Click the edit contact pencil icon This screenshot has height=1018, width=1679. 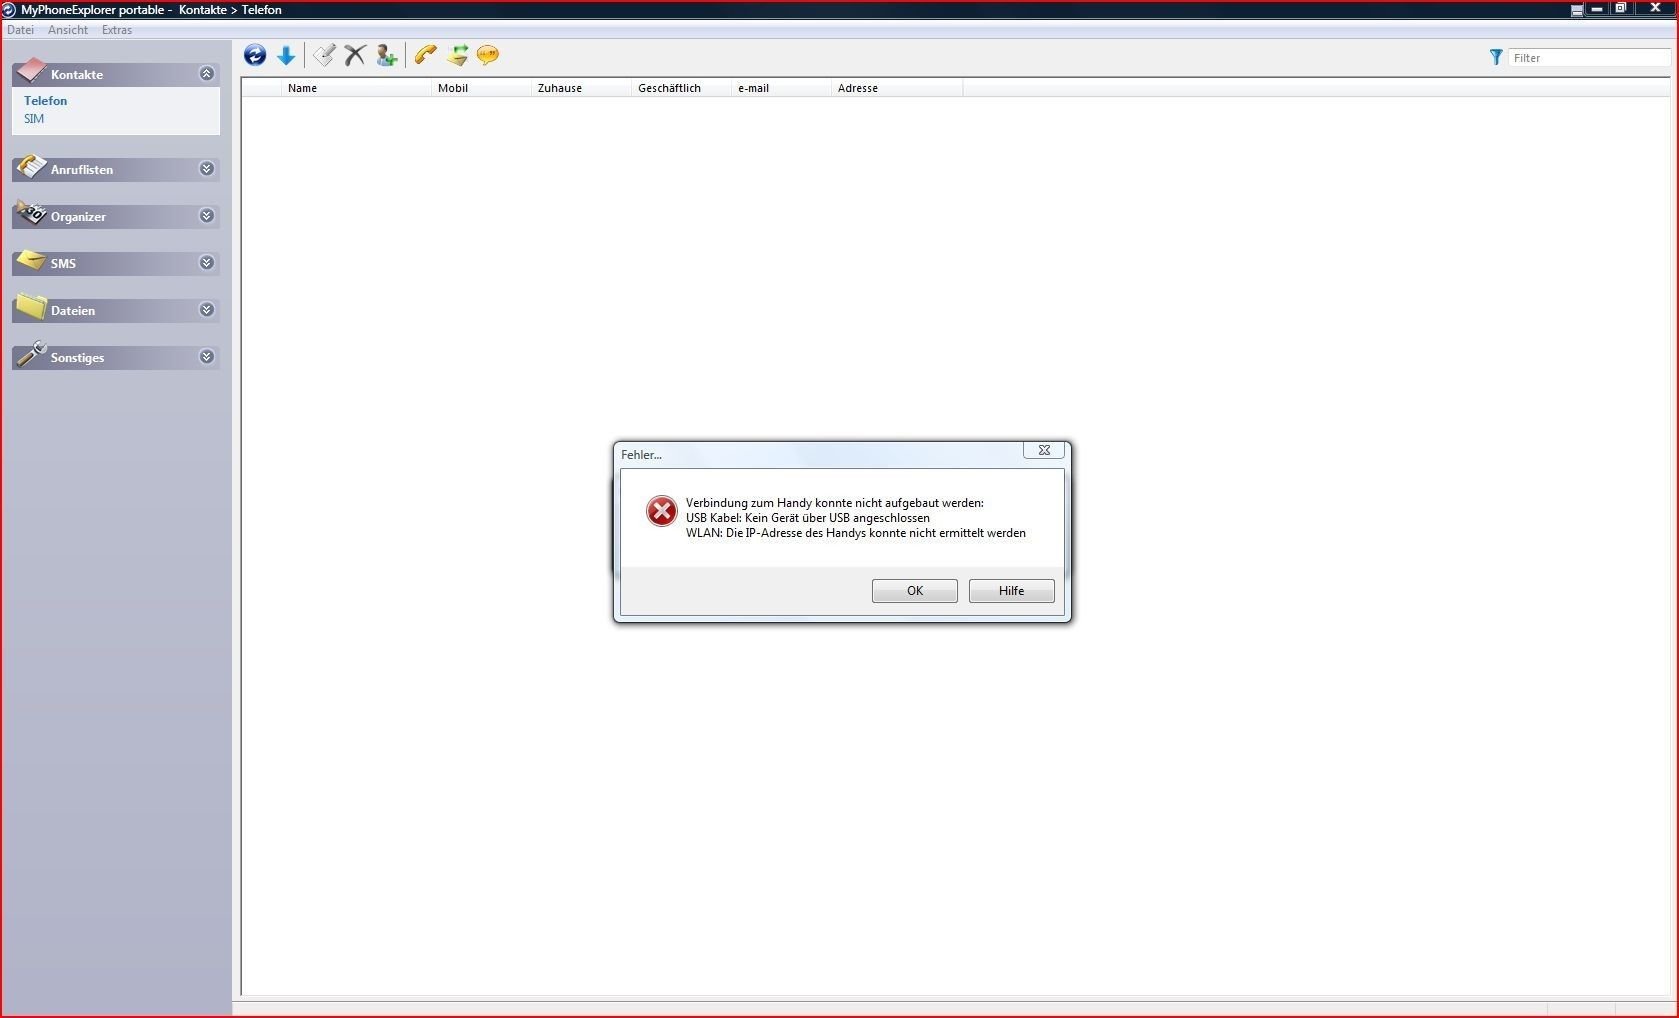(x=324, y=55)
